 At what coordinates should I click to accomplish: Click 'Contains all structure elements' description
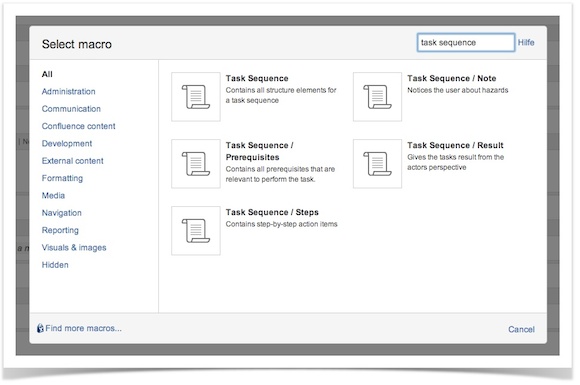click(x=281, y=95)
